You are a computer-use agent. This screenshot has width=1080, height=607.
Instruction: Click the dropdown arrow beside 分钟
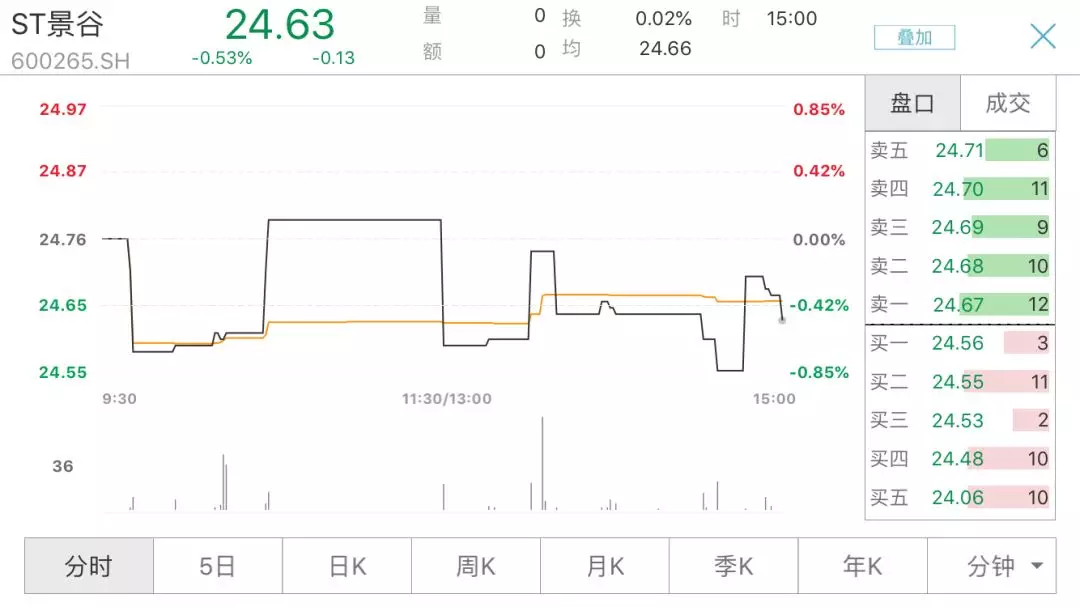(1037, 566)
